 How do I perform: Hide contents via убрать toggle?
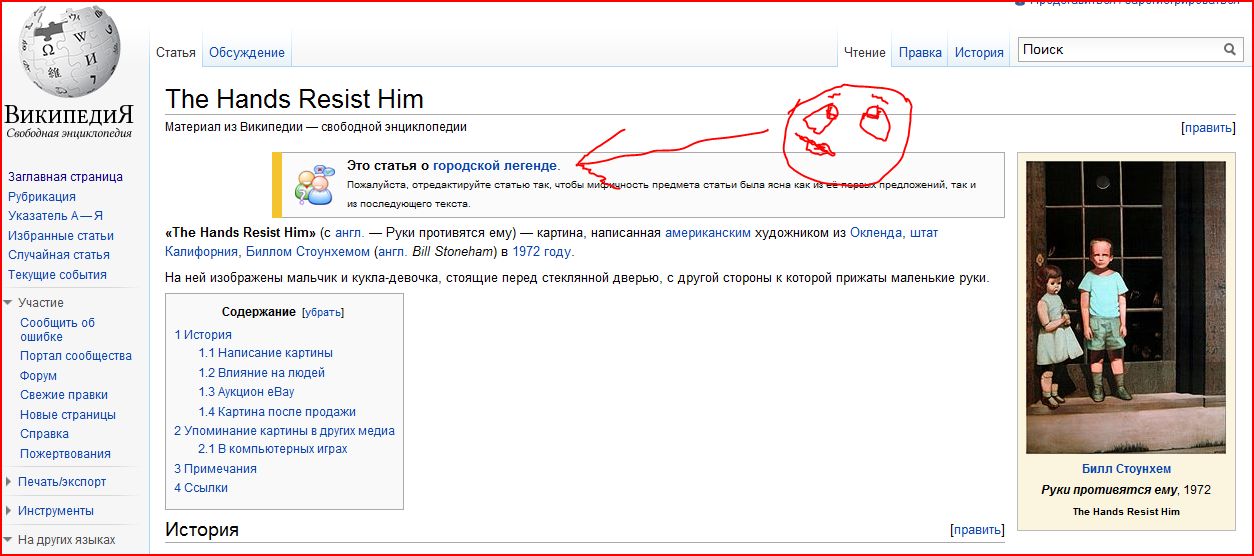(x=322, y=312)
